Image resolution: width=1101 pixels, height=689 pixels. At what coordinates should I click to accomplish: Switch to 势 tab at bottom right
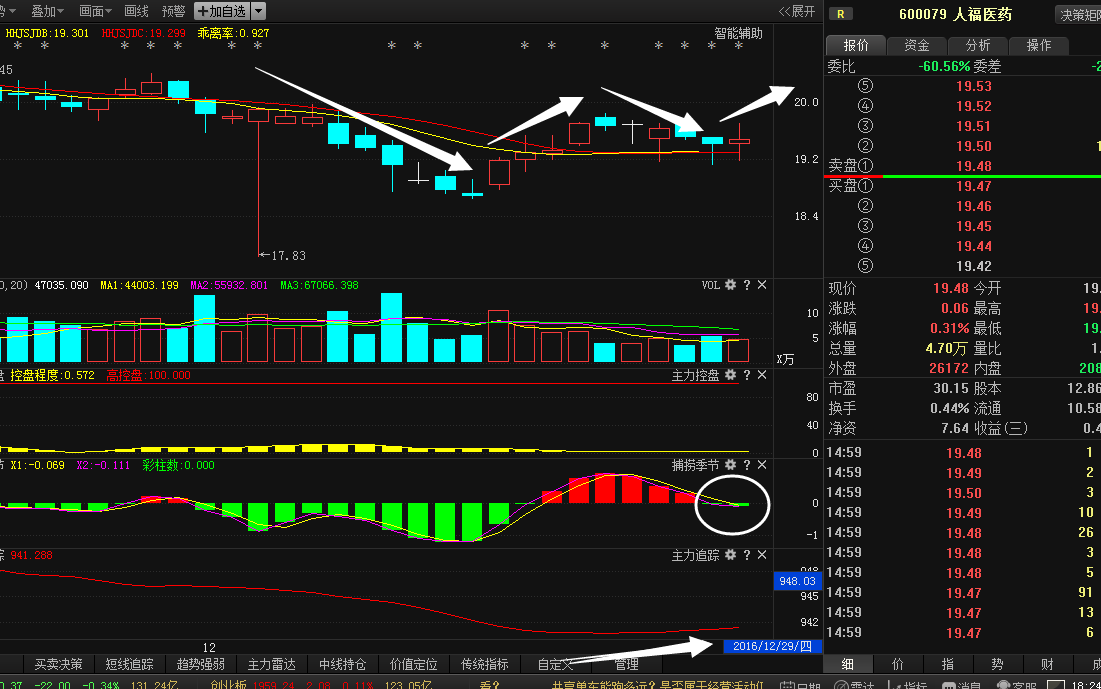(997, 664)
